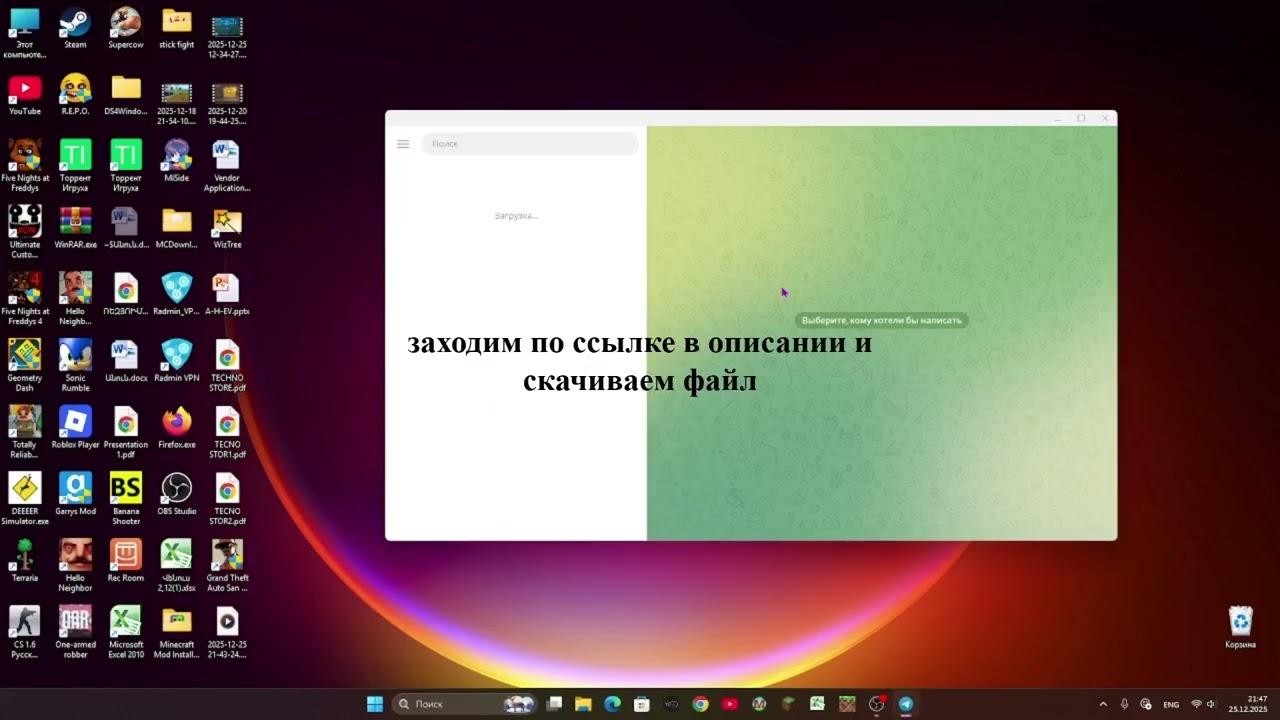
Task: Open volume control in system tray
Action: [1211, 704]
